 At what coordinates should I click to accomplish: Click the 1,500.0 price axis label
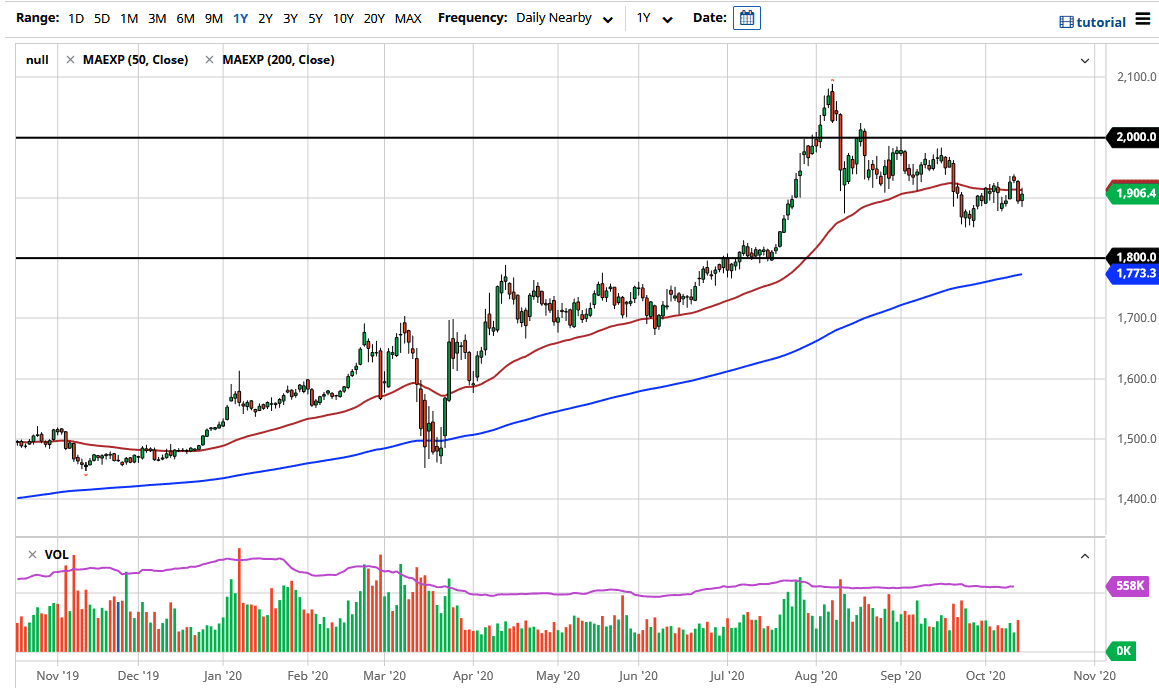1136,439
